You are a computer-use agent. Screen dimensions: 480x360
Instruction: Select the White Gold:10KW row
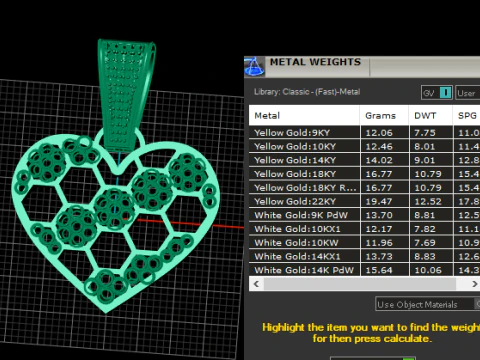click(x=365, y=242)
